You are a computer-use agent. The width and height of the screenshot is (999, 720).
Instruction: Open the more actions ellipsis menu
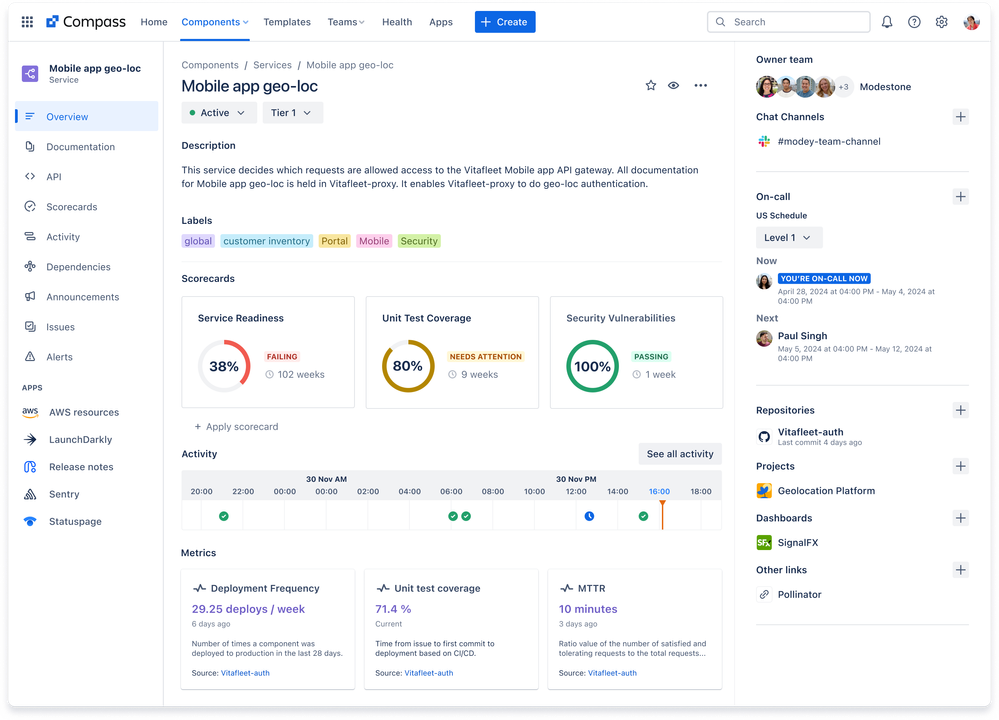coord(701,85)
